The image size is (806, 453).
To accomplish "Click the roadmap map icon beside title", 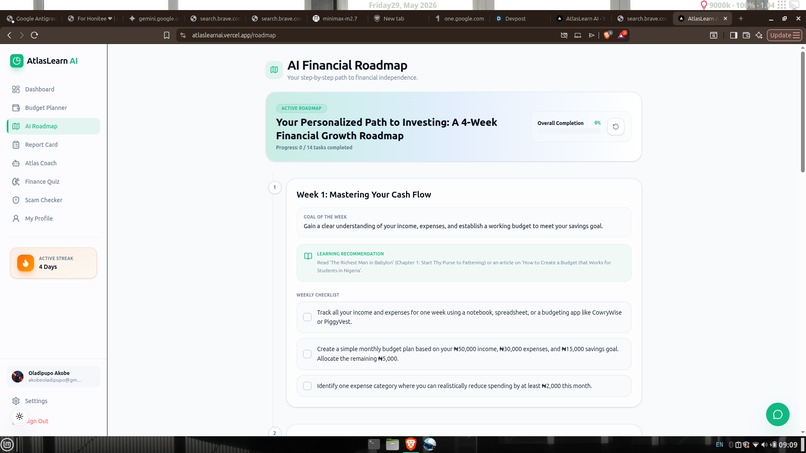I will tap(274, 70).
